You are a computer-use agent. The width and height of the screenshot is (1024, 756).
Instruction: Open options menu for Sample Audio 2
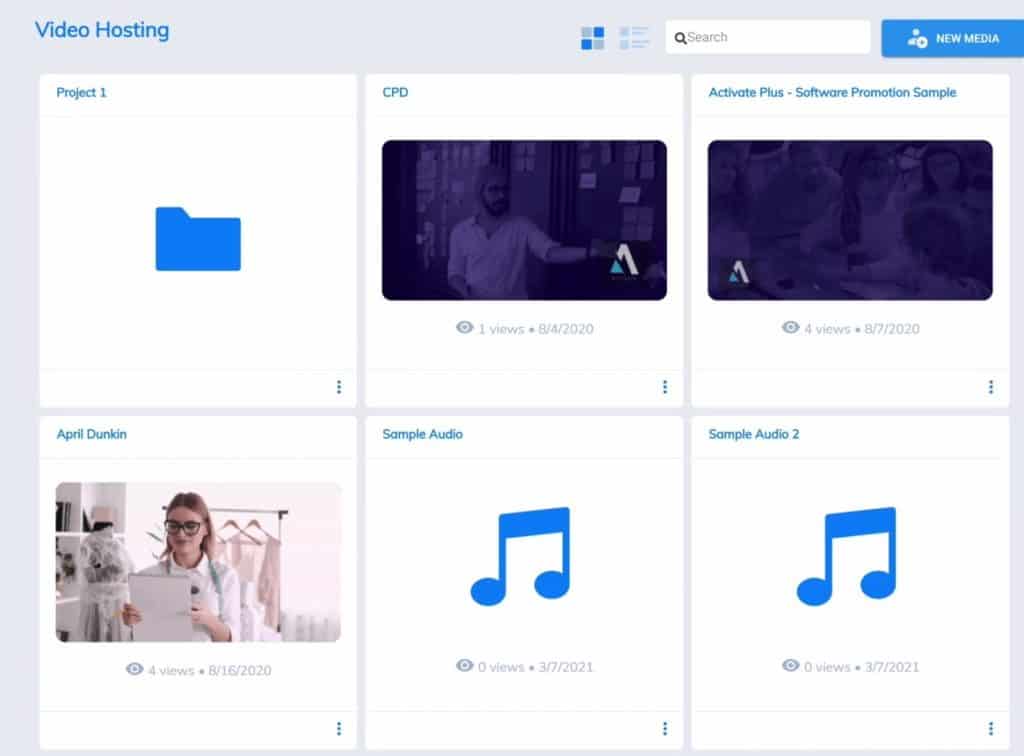[x=991, y=729]
